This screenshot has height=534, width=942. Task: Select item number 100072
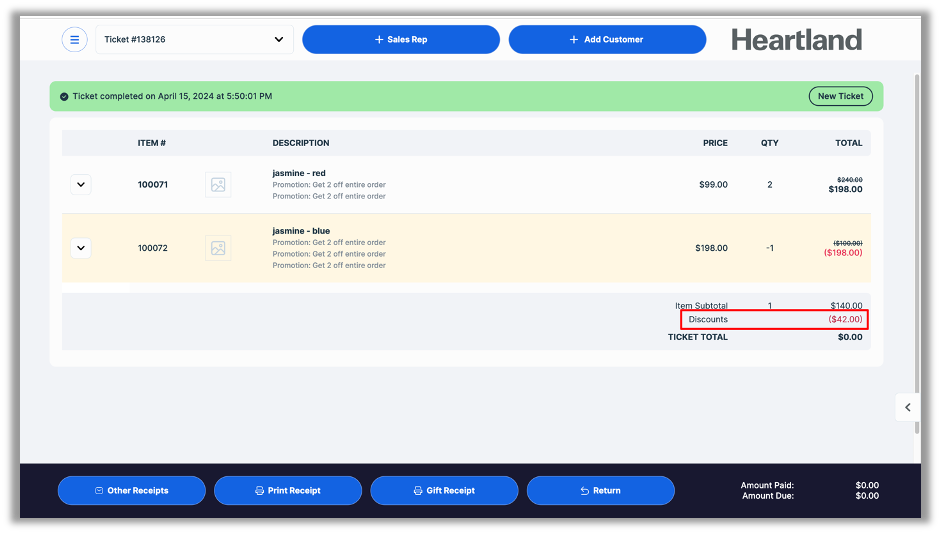[153, 248]
